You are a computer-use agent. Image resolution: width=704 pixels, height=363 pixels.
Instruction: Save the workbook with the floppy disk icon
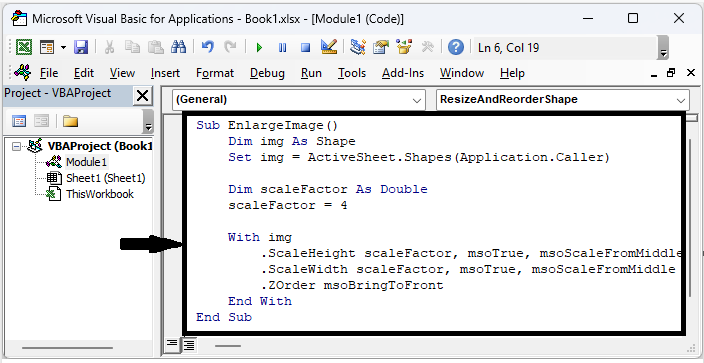(81, 47)
